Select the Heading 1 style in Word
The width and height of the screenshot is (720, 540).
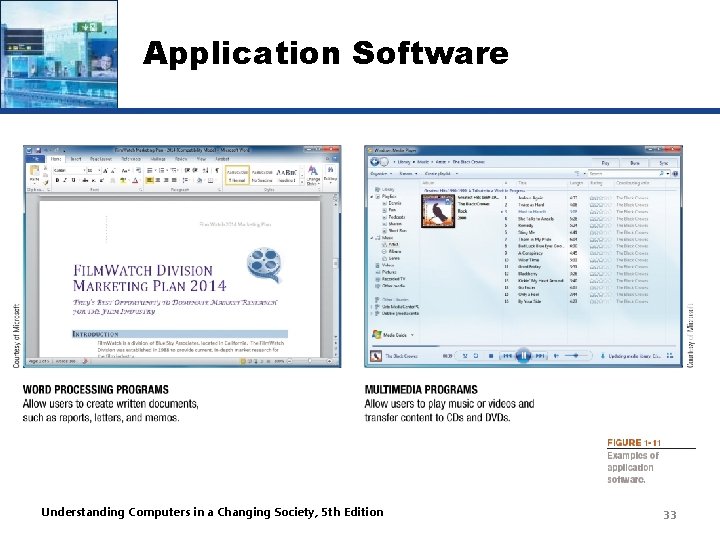coord(287,175)
